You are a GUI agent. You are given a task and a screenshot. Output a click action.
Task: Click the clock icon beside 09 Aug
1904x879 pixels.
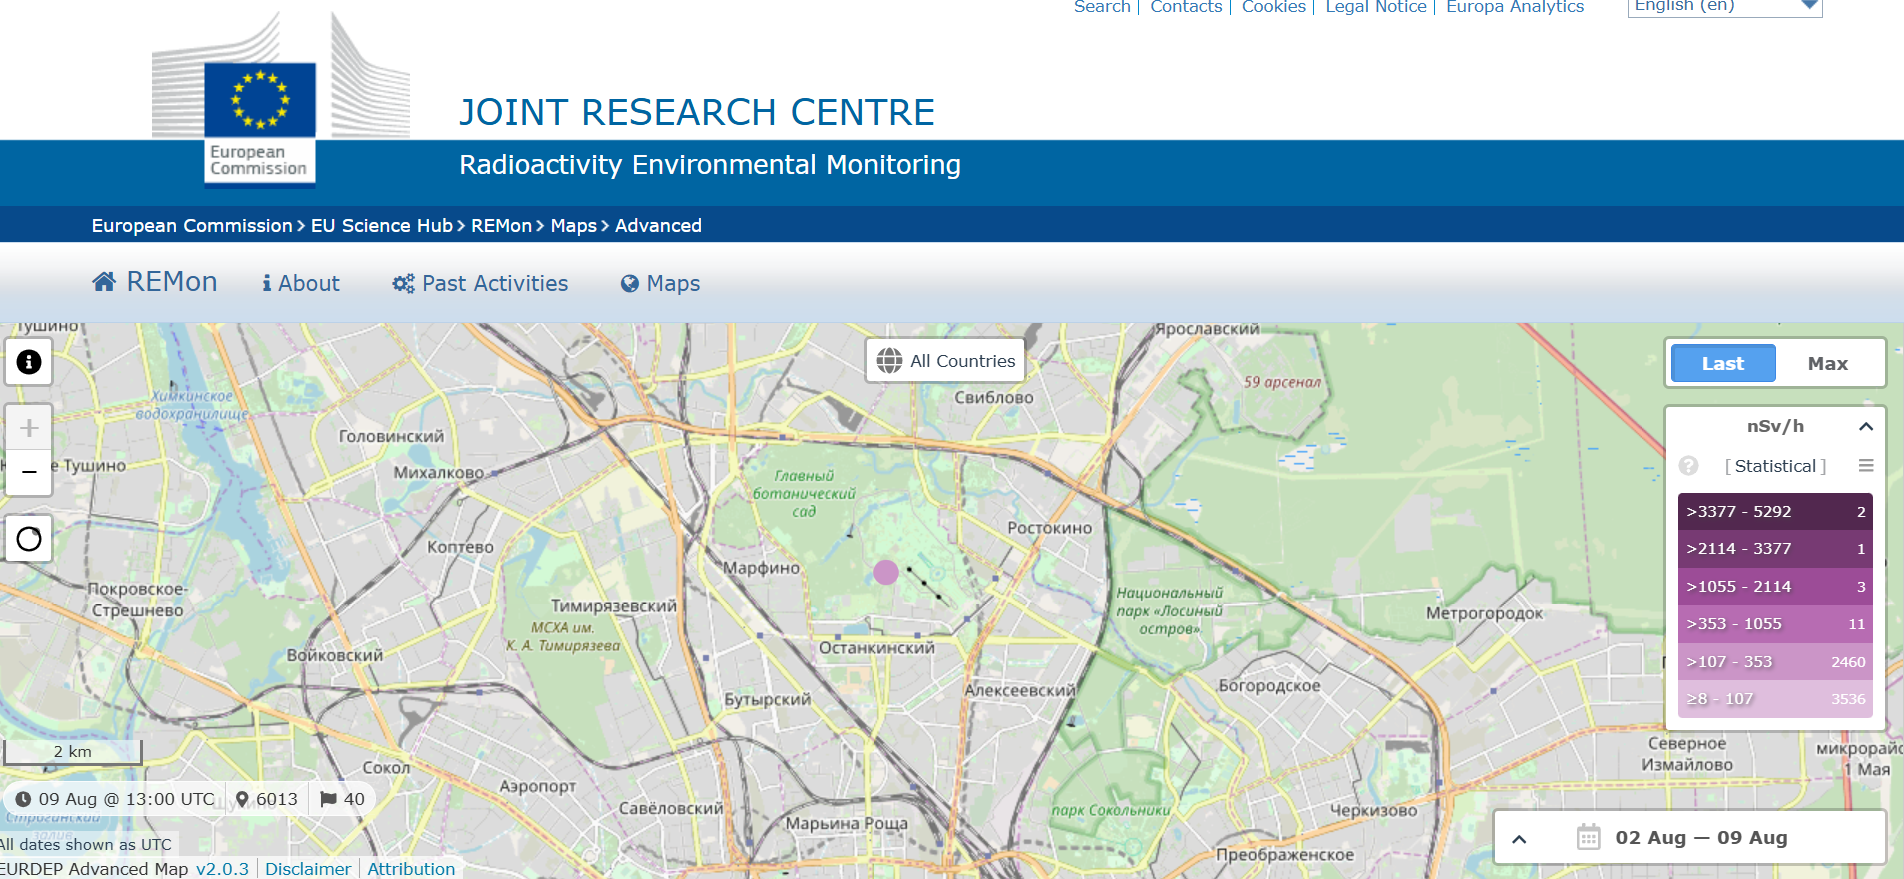point(23,799)
